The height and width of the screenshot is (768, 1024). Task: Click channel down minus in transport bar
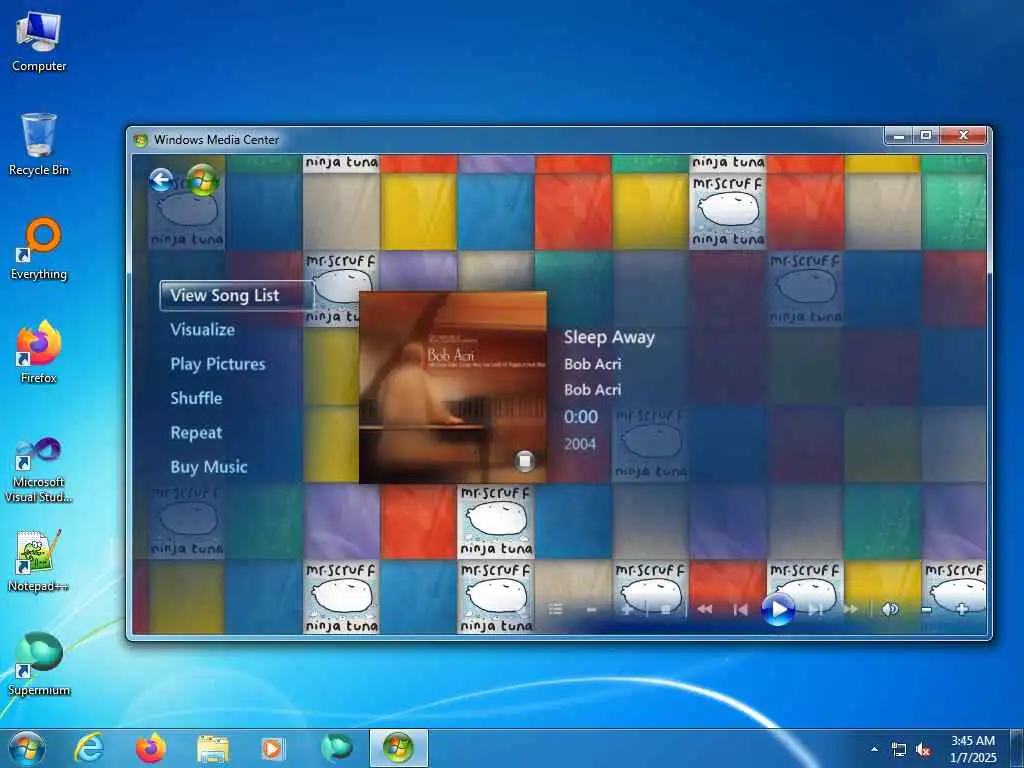591,609
